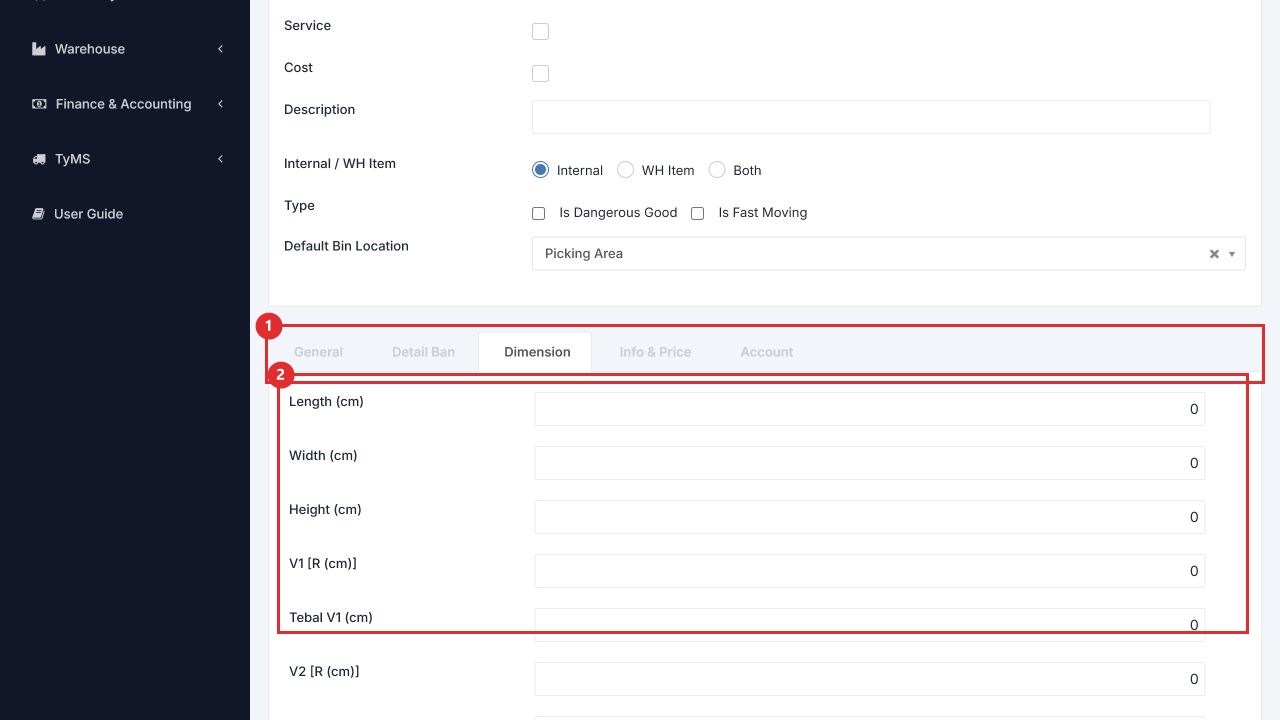
Task: Expand the TyMS sidebar chevron
Action: (x=220, y=159)
